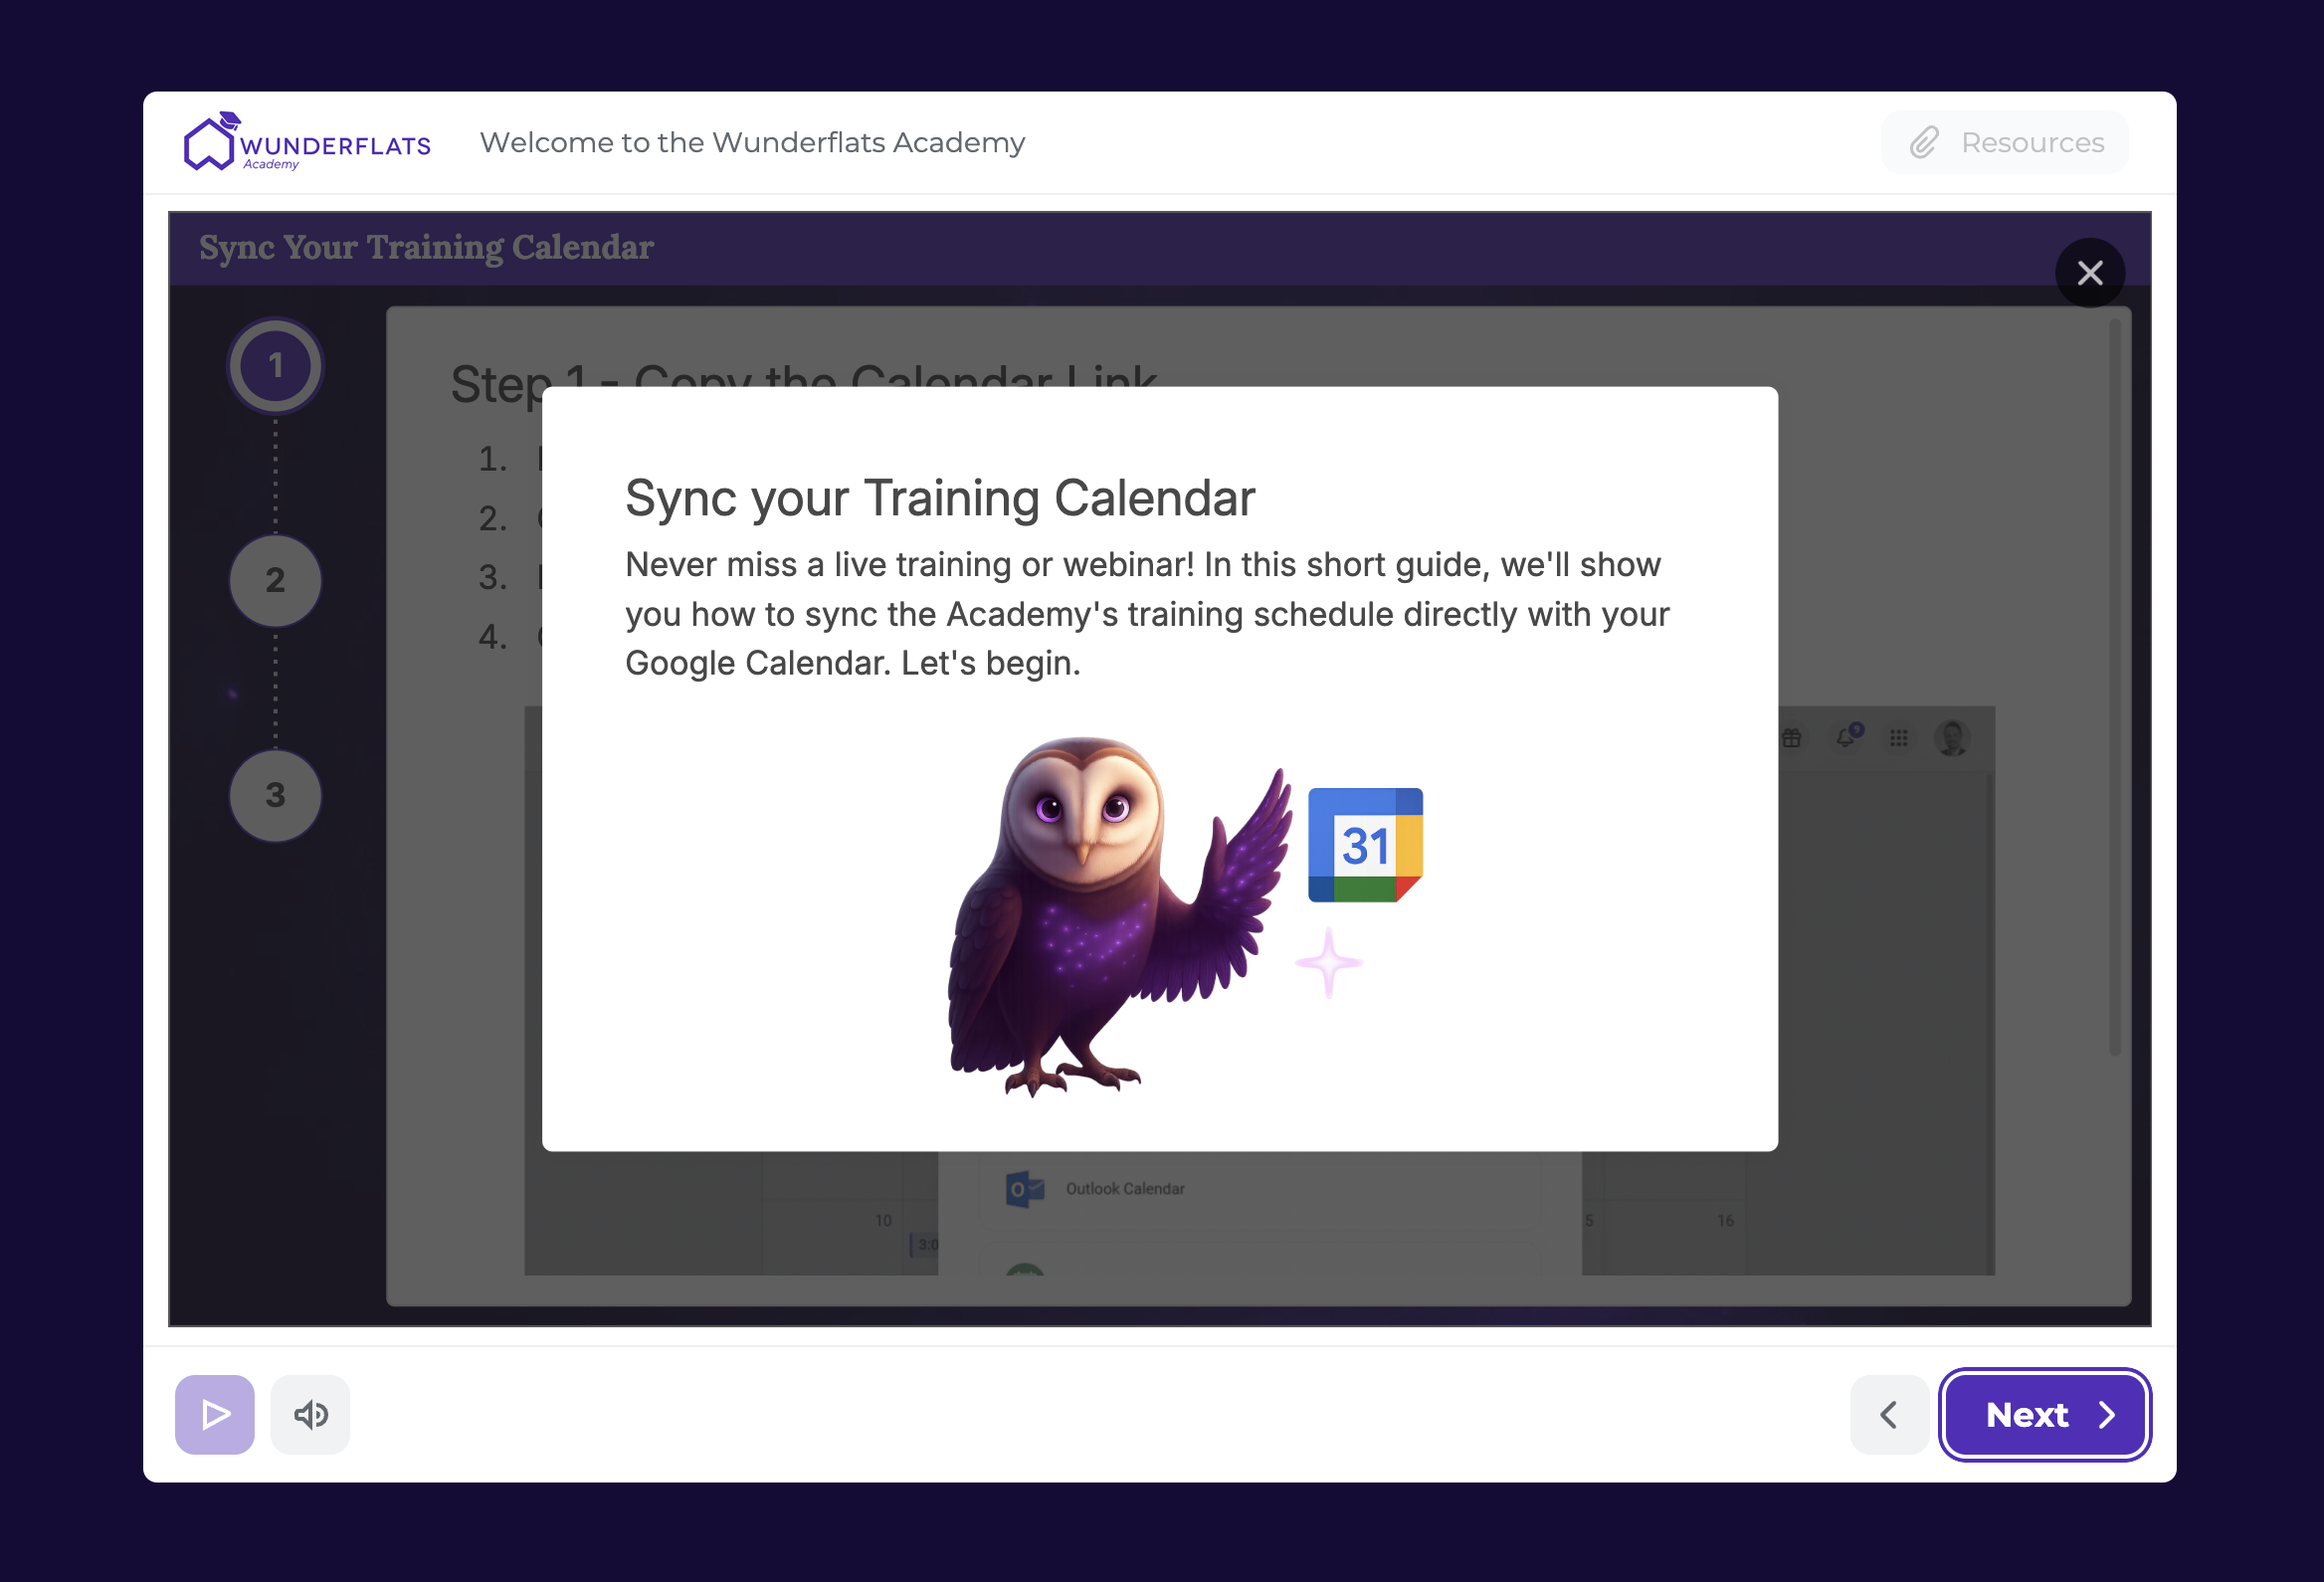Click the Sync Your Training Calendar header
Image resolution: width=2324 pixels, height=1582 pixels.
pyautogui.click(x=426, y=247)
